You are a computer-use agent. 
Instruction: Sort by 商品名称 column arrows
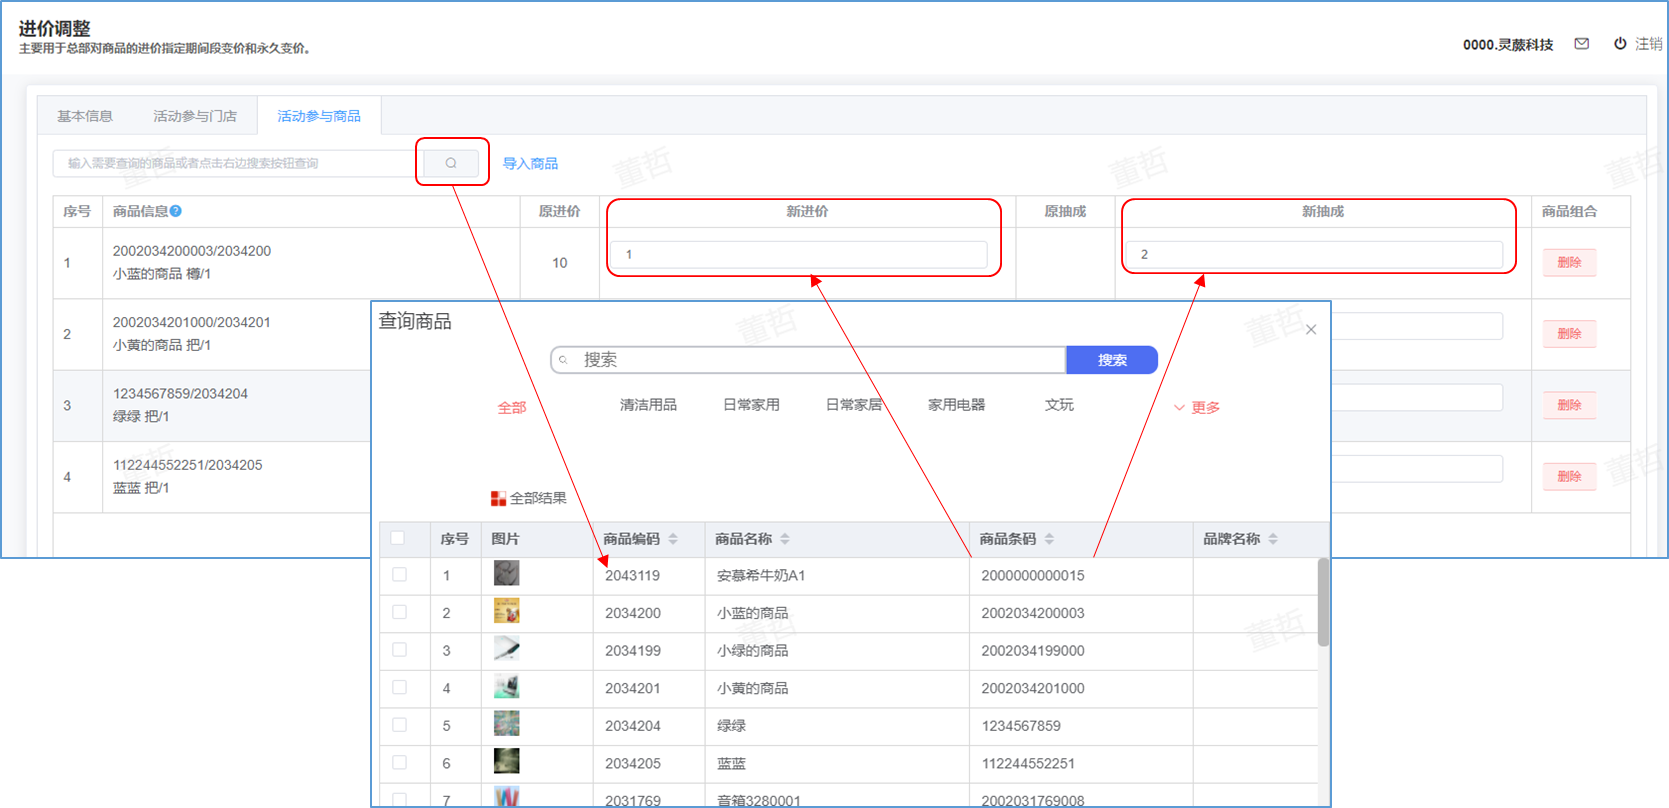(x=785, y=539)
